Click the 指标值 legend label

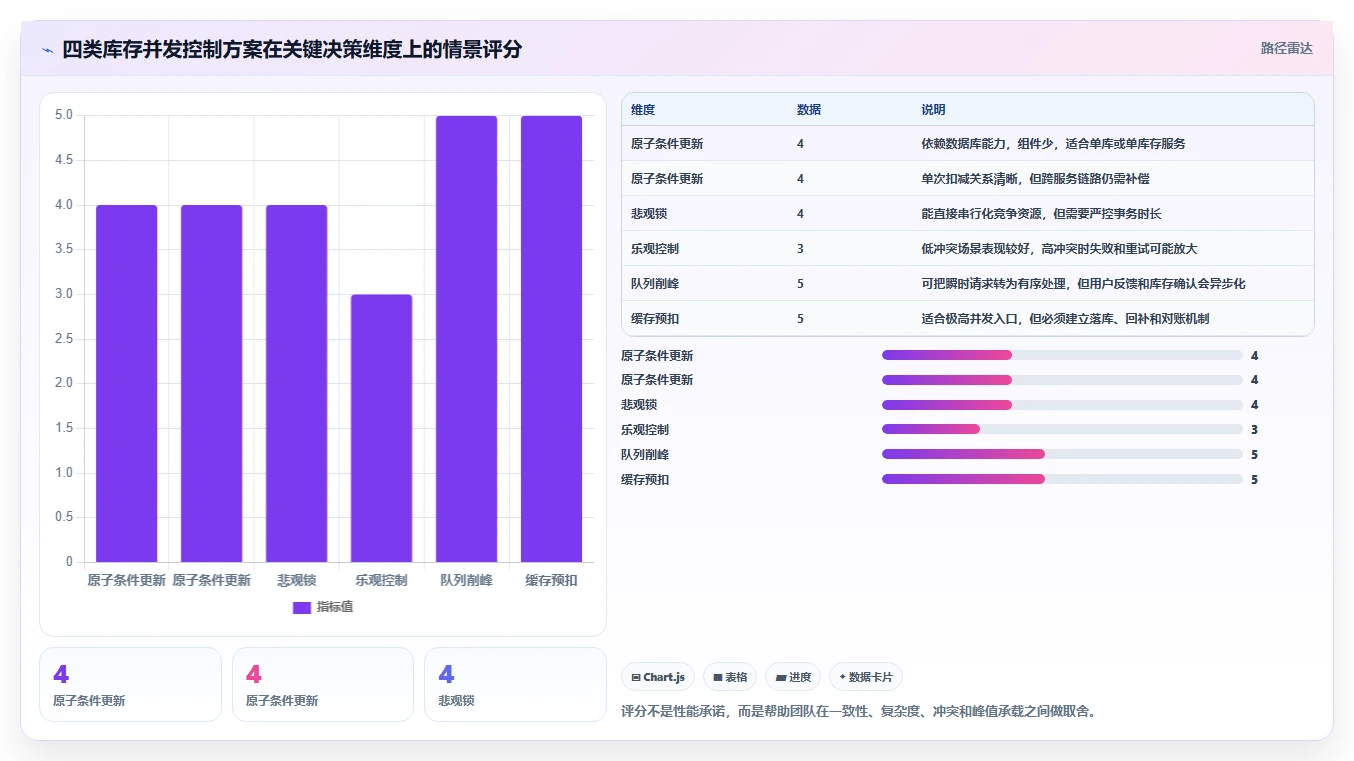click(335, 607)
